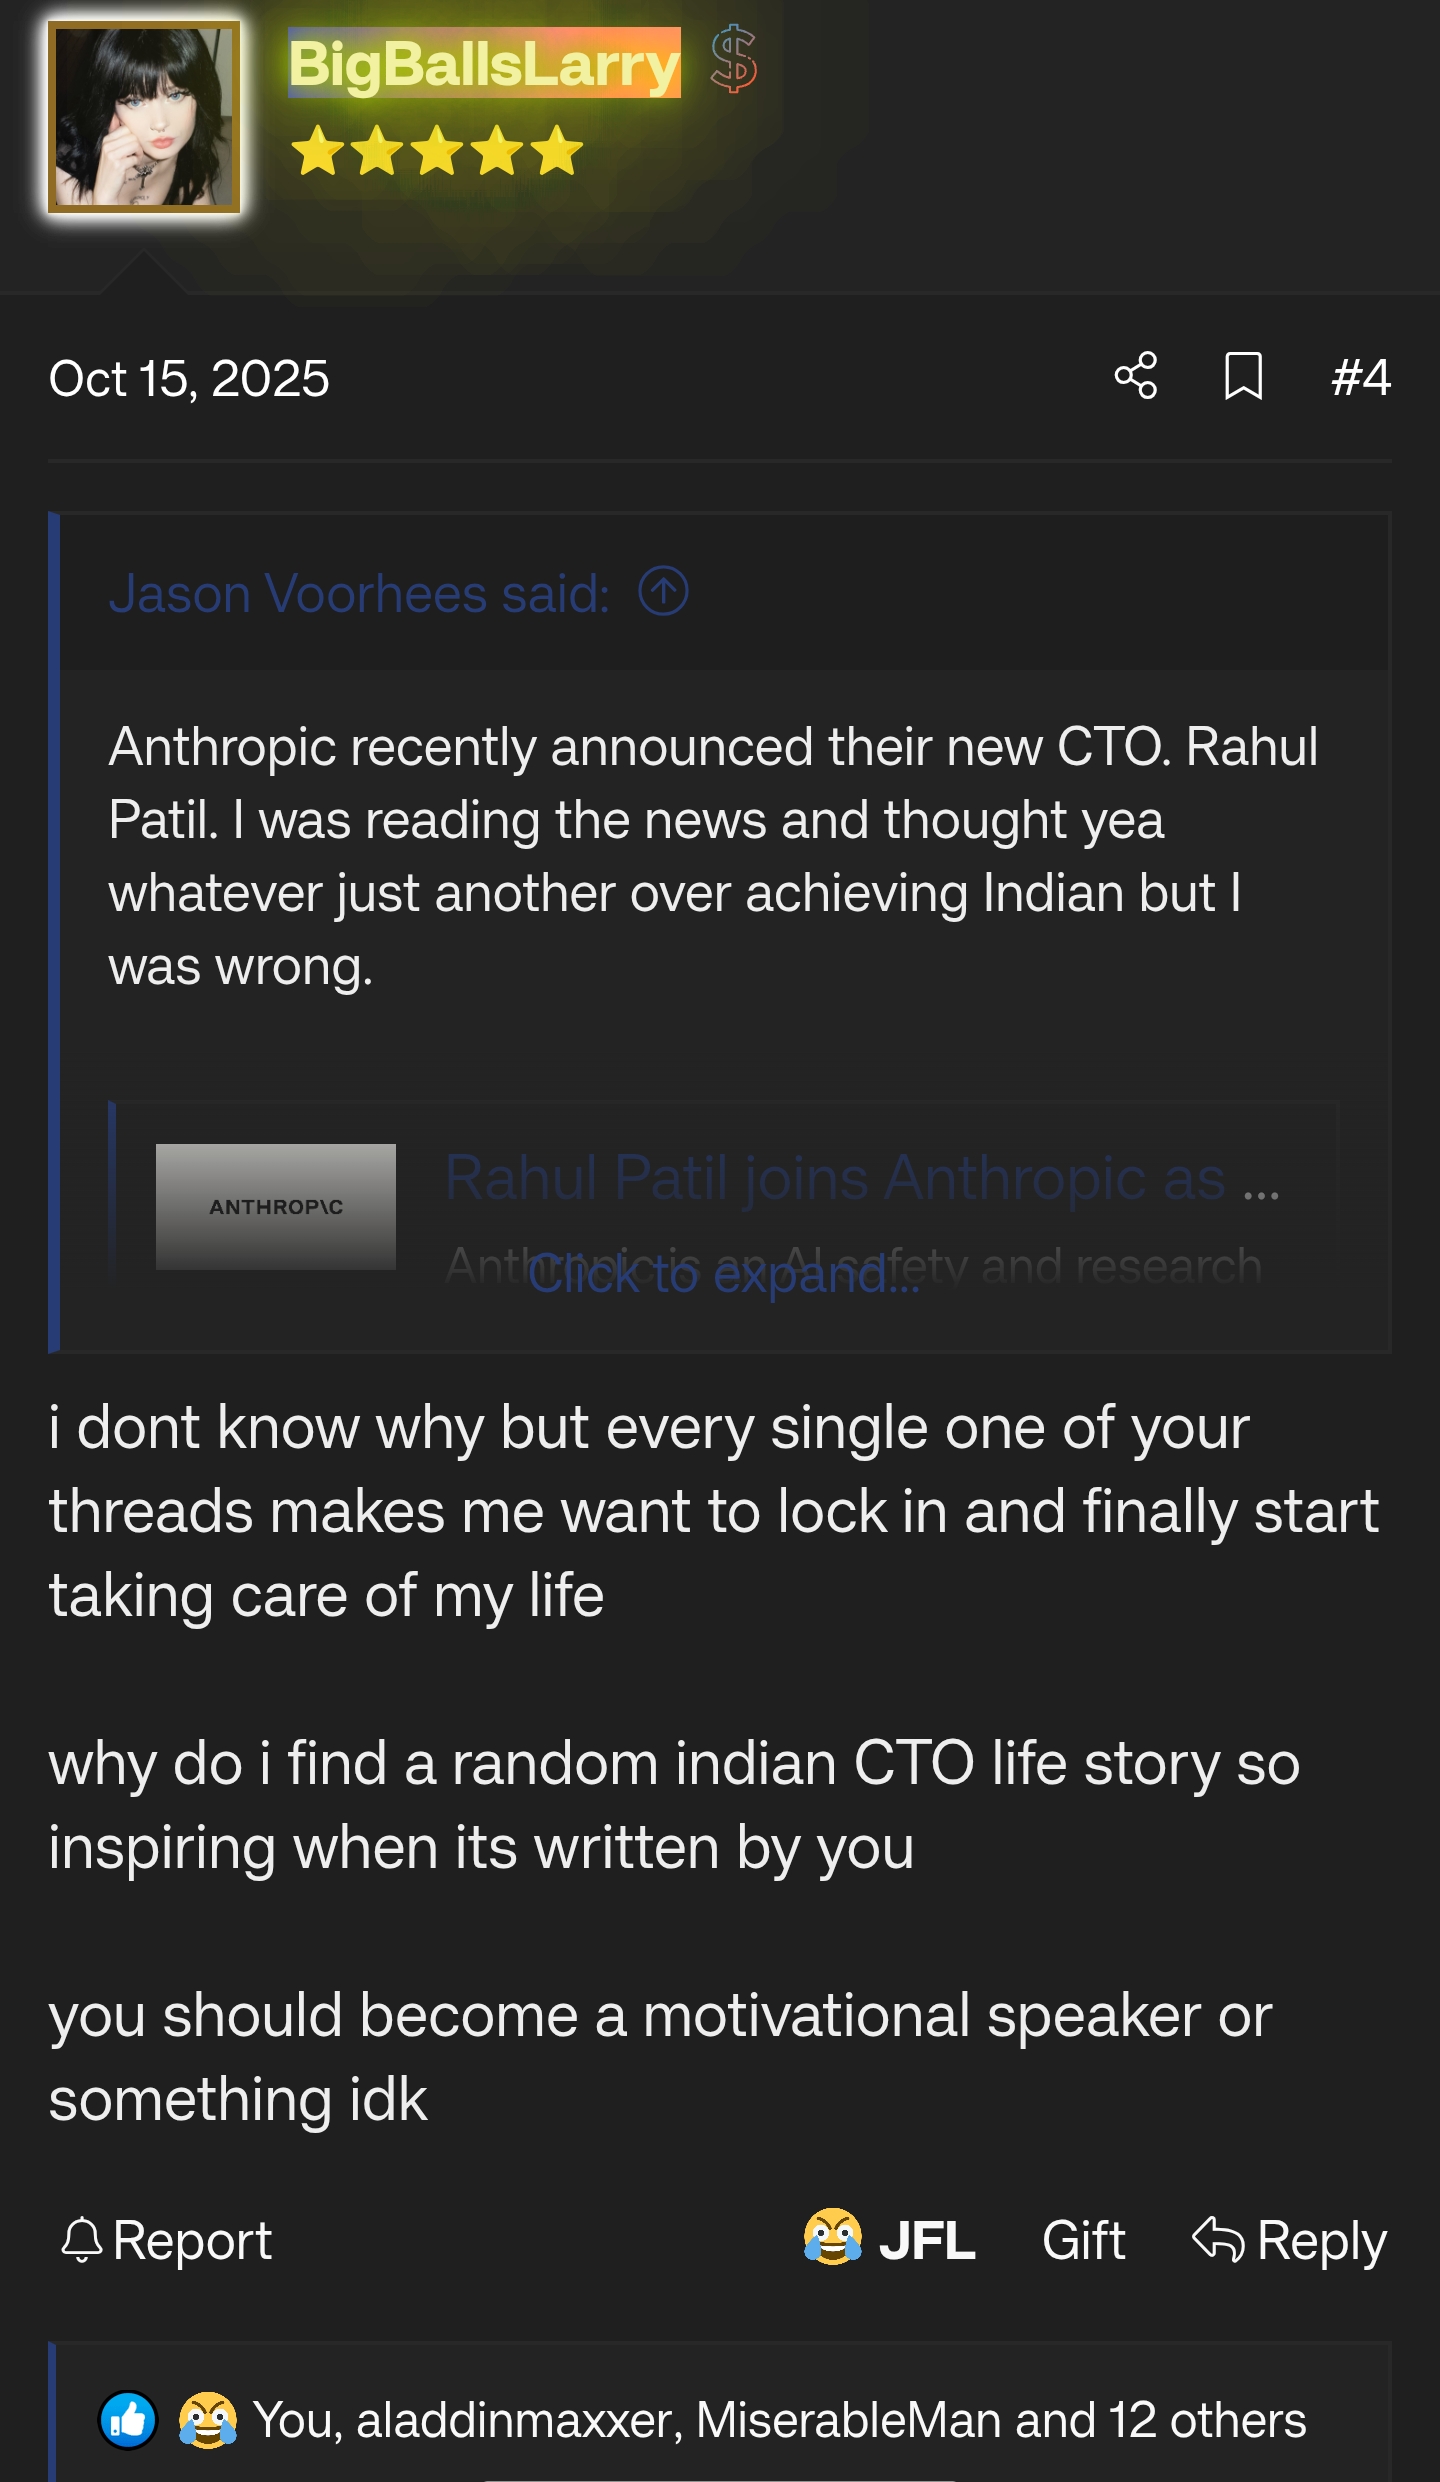Click the Anthropic logo link thumbnail
The image size is (1440, 2482).
click(x=276, y=1206)
